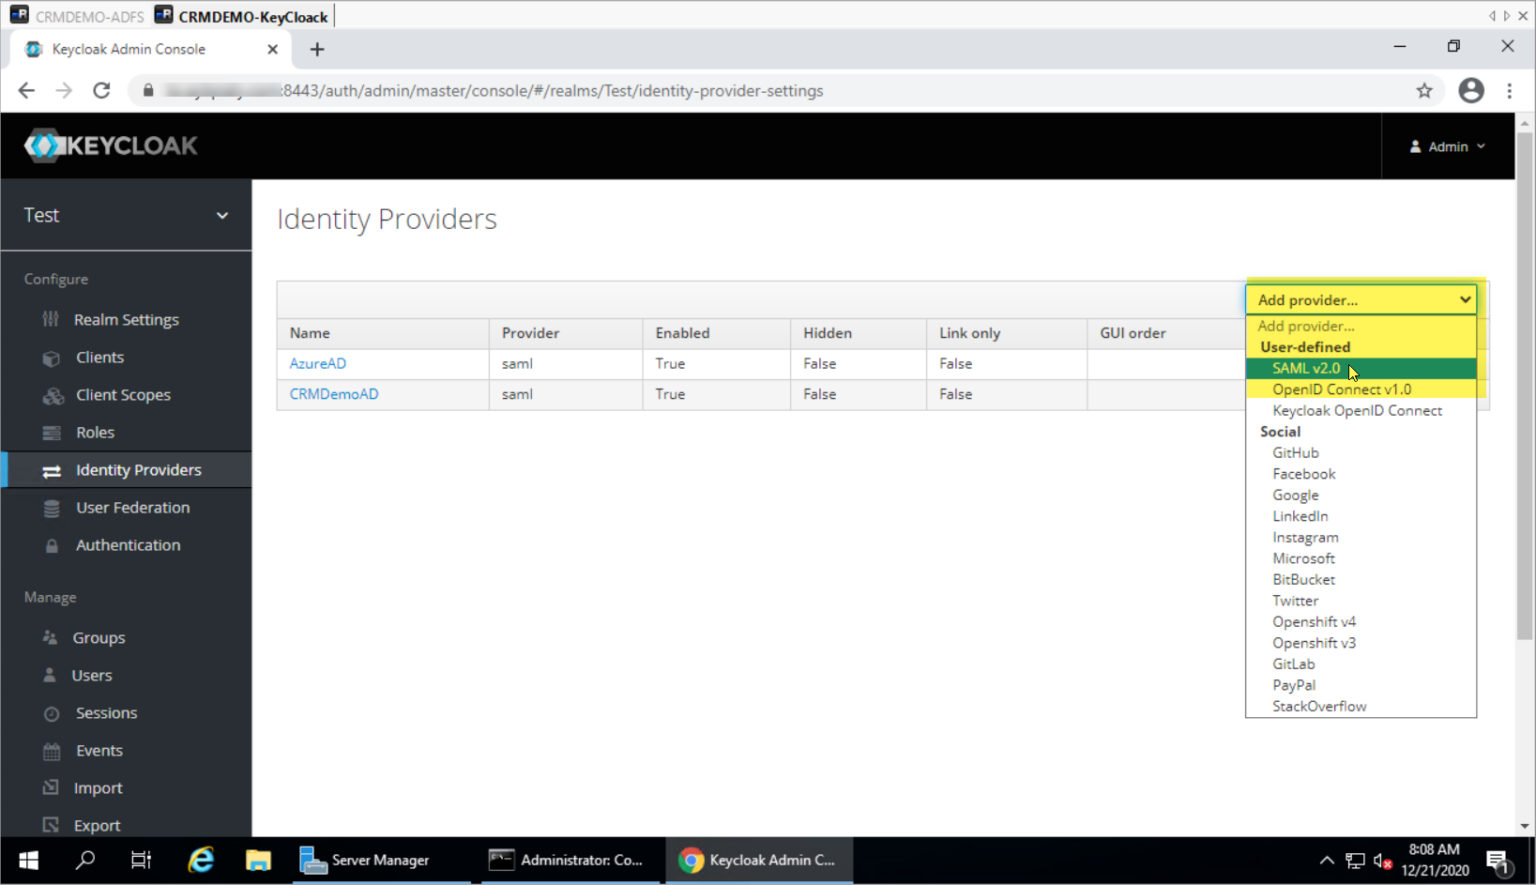Open the Add provider dropdown
The image size is (1536, 885).
click(1361, 299)
